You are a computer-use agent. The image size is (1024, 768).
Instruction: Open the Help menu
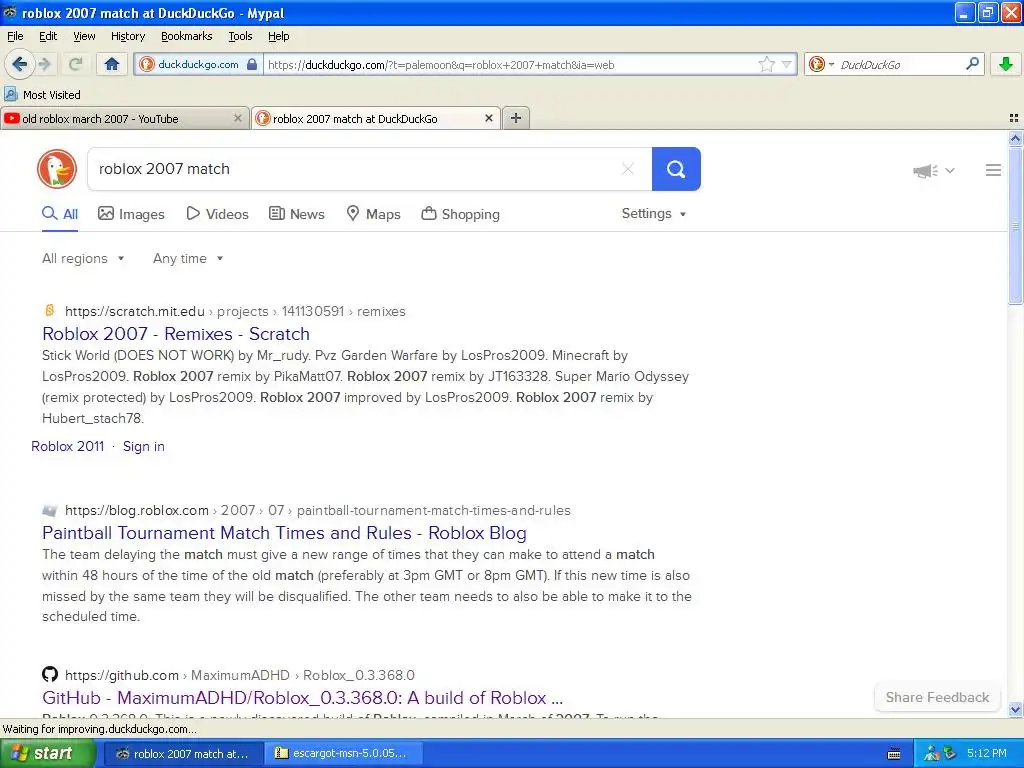pyautogui.click(x=278, y=36)
